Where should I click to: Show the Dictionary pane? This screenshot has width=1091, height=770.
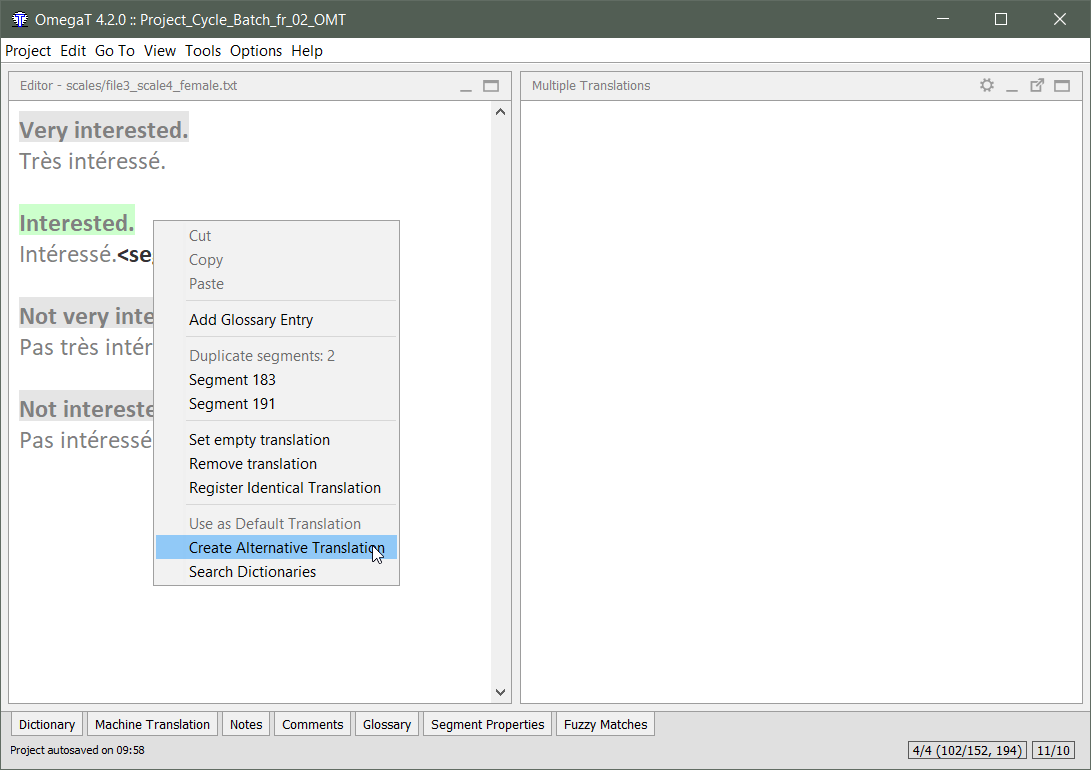click(47, 724)
